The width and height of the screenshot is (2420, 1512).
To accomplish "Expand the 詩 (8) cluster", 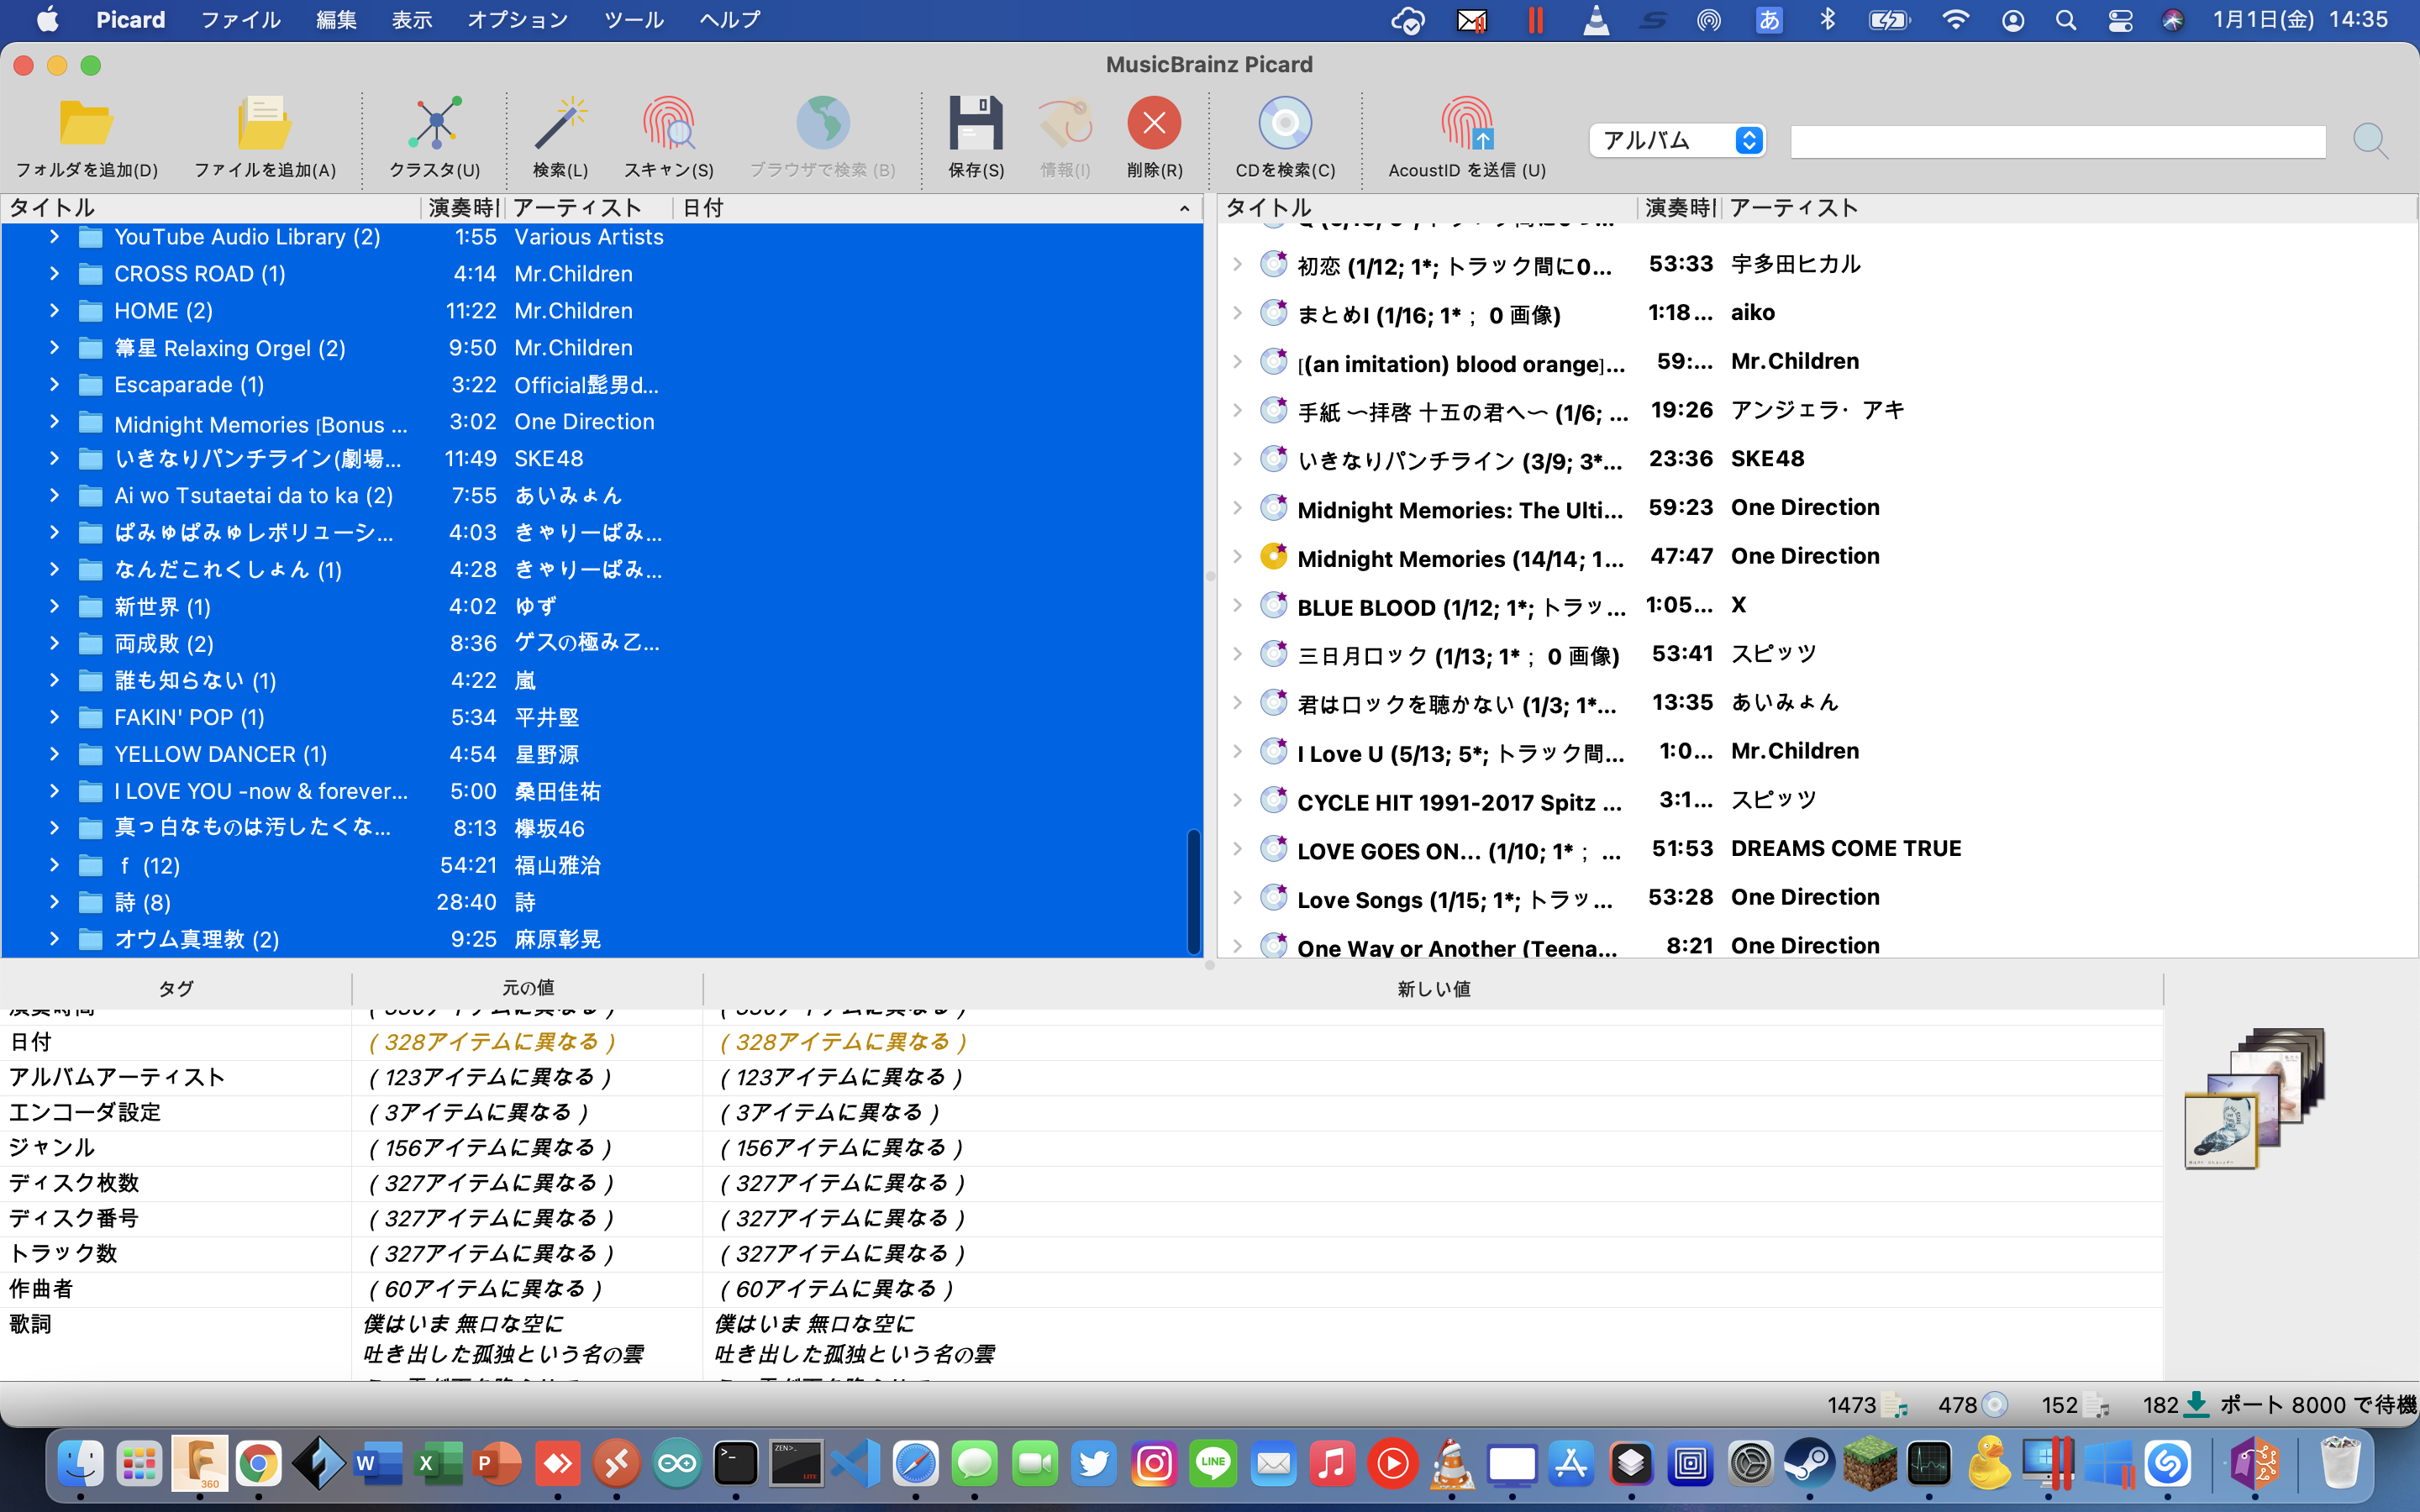I will [54, 901].
